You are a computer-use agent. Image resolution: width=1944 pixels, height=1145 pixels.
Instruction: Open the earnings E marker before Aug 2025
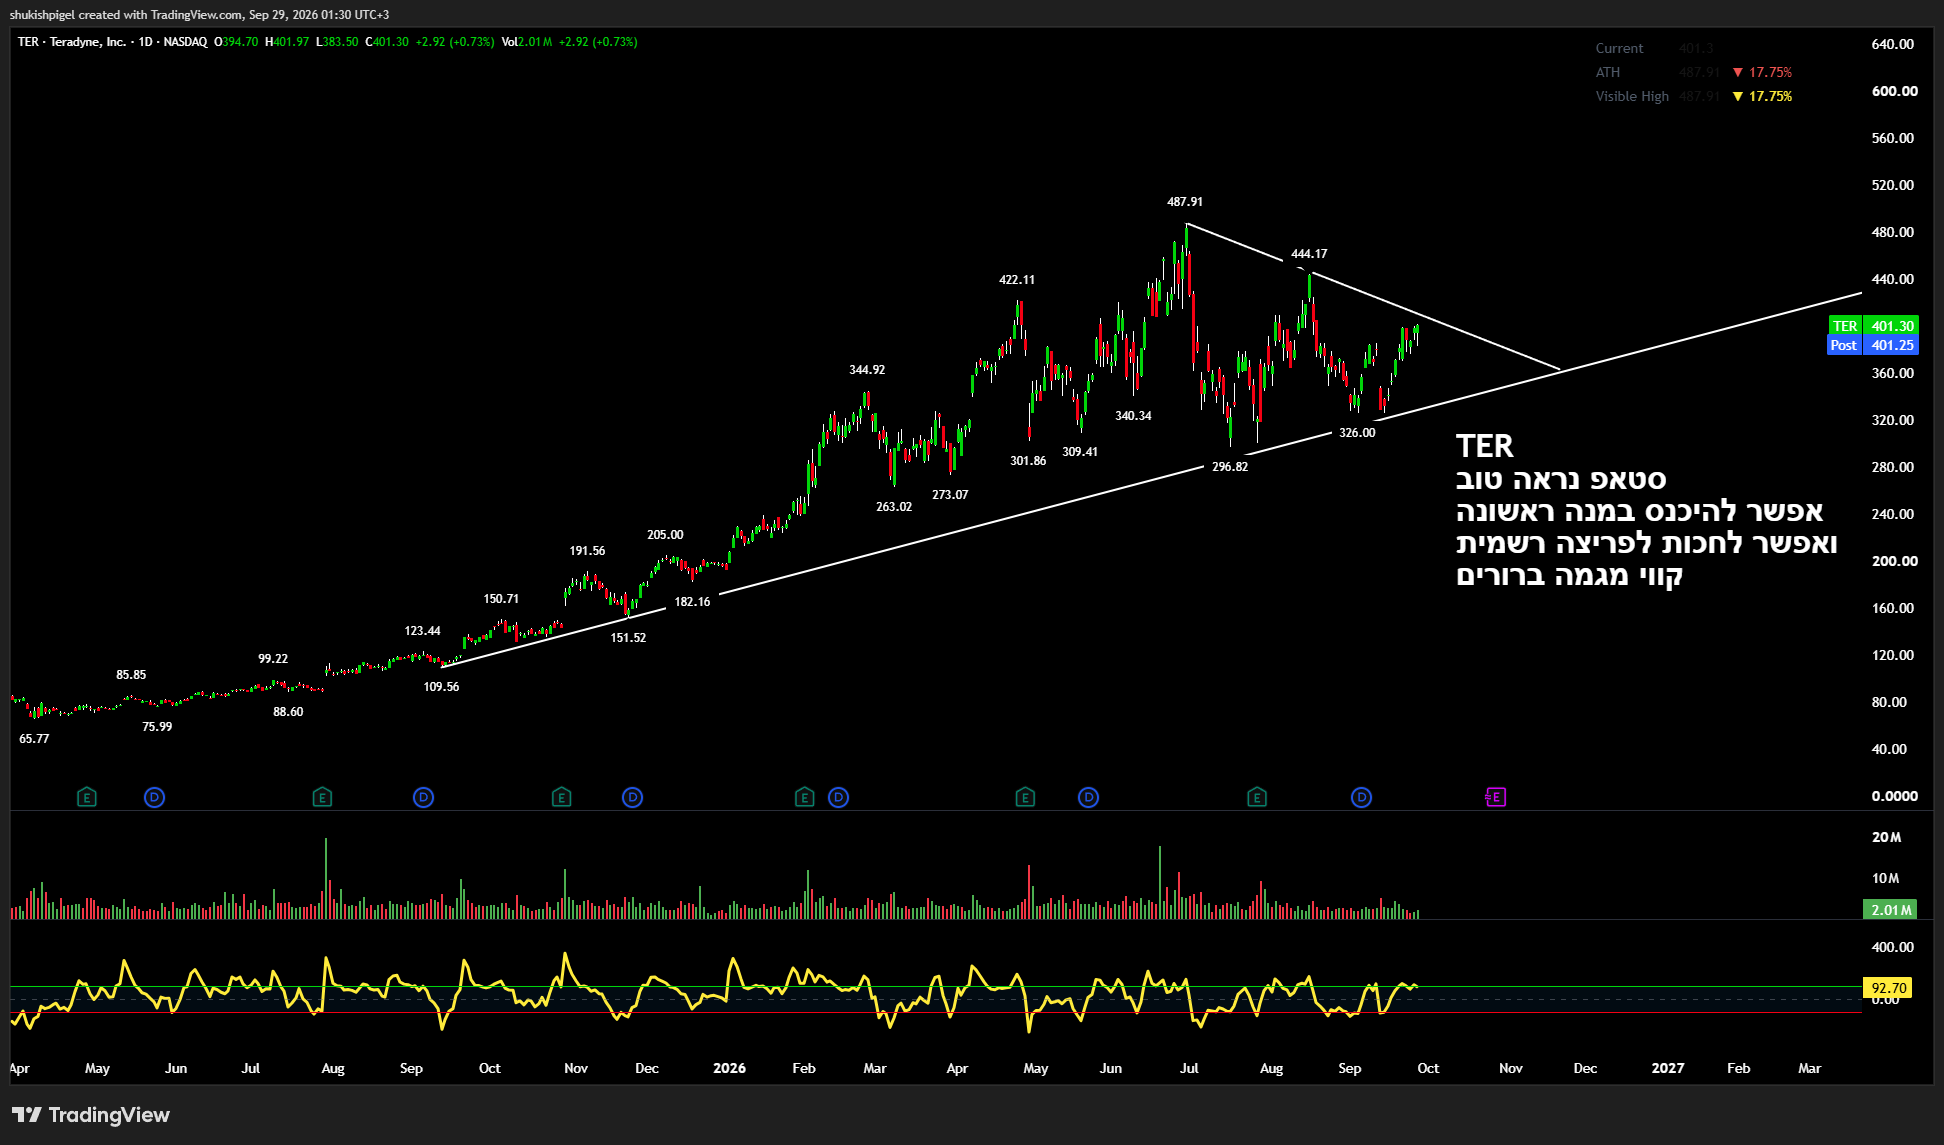pyautogui.click(x=322, y=797)
